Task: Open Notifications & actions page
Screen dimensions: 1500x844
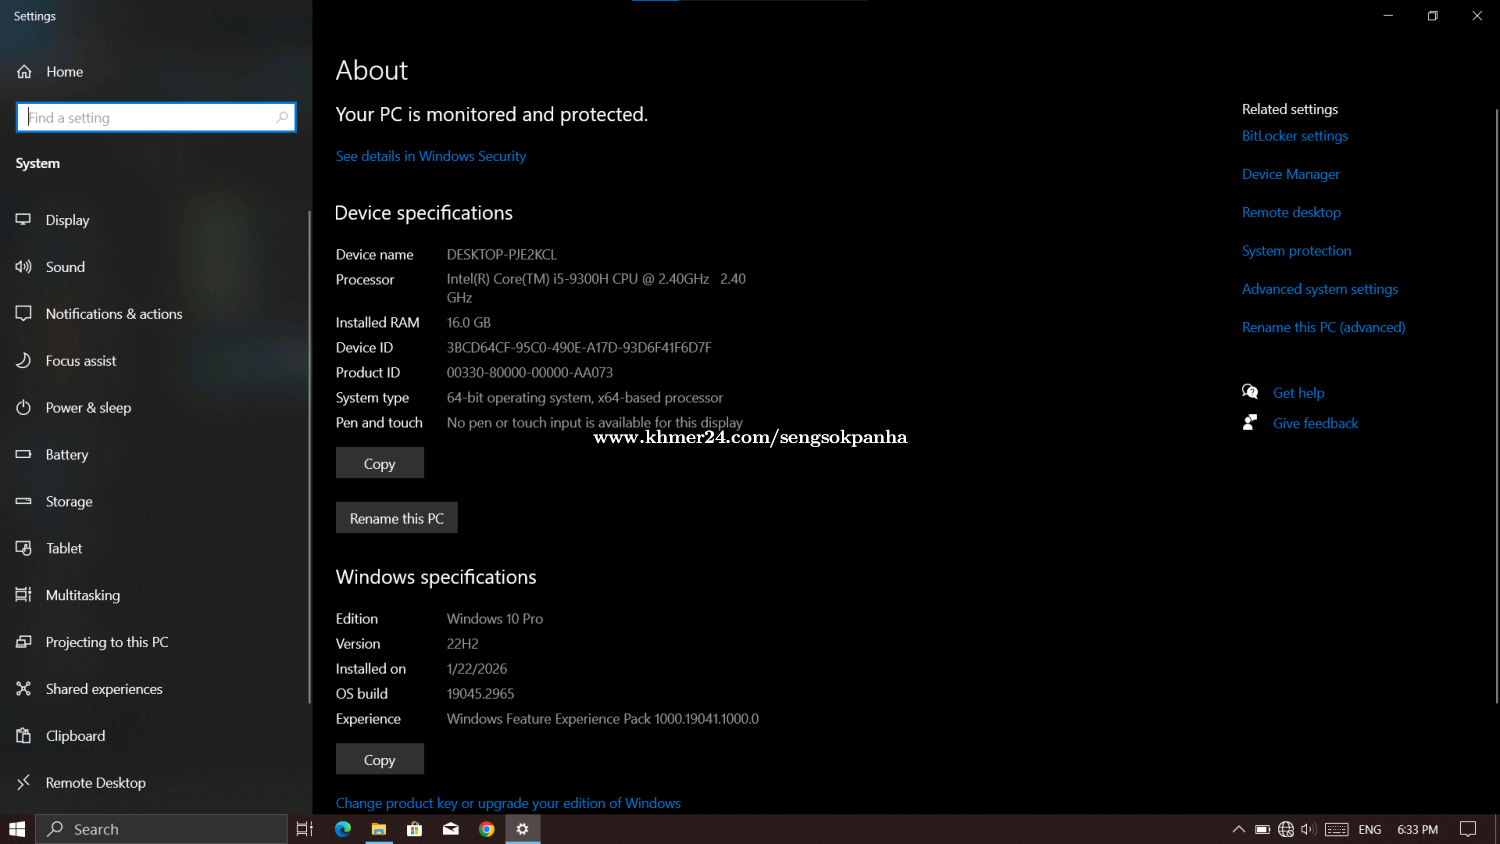Action: [114, 314]
